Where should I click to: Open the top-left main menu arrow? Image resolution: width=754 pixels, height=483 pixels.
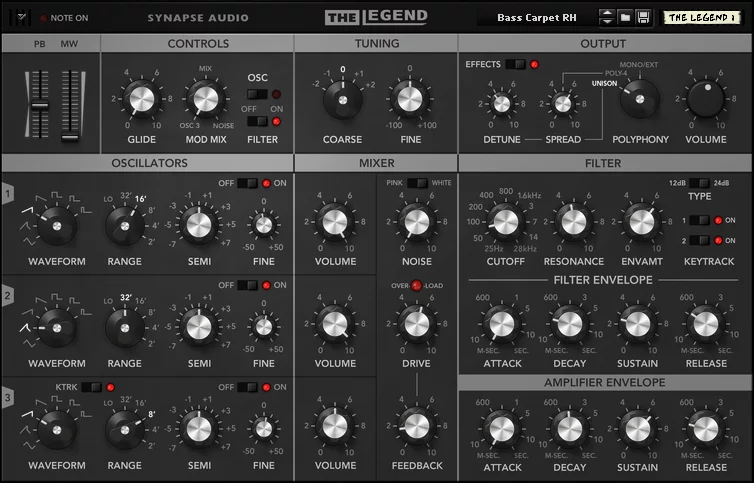pyautogui.click(x=21, y=17)
